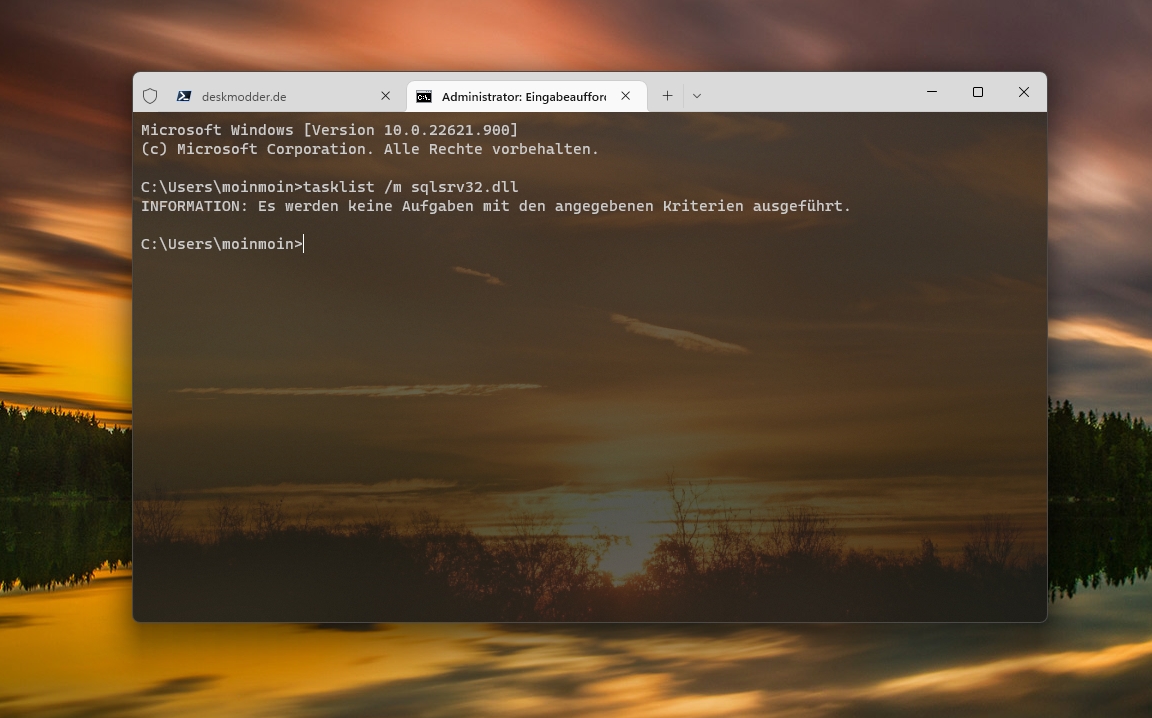The image size is (1152, 718).
Task: Maximize the terminal window
Action: (978, 92)
